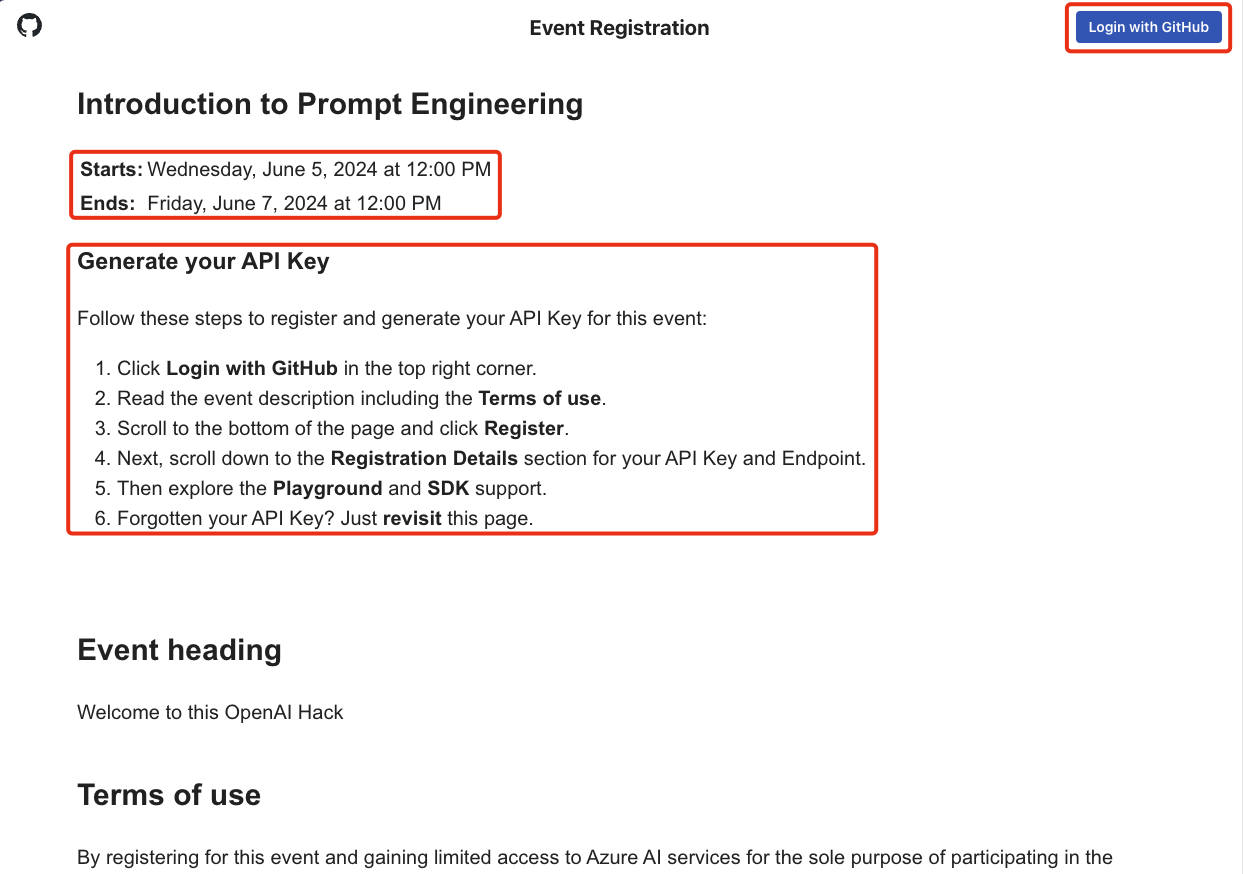Click the GitHub logo icon
Viewport: 1243px width, 874px height.
pyautogui.click(x=30, y=25)
